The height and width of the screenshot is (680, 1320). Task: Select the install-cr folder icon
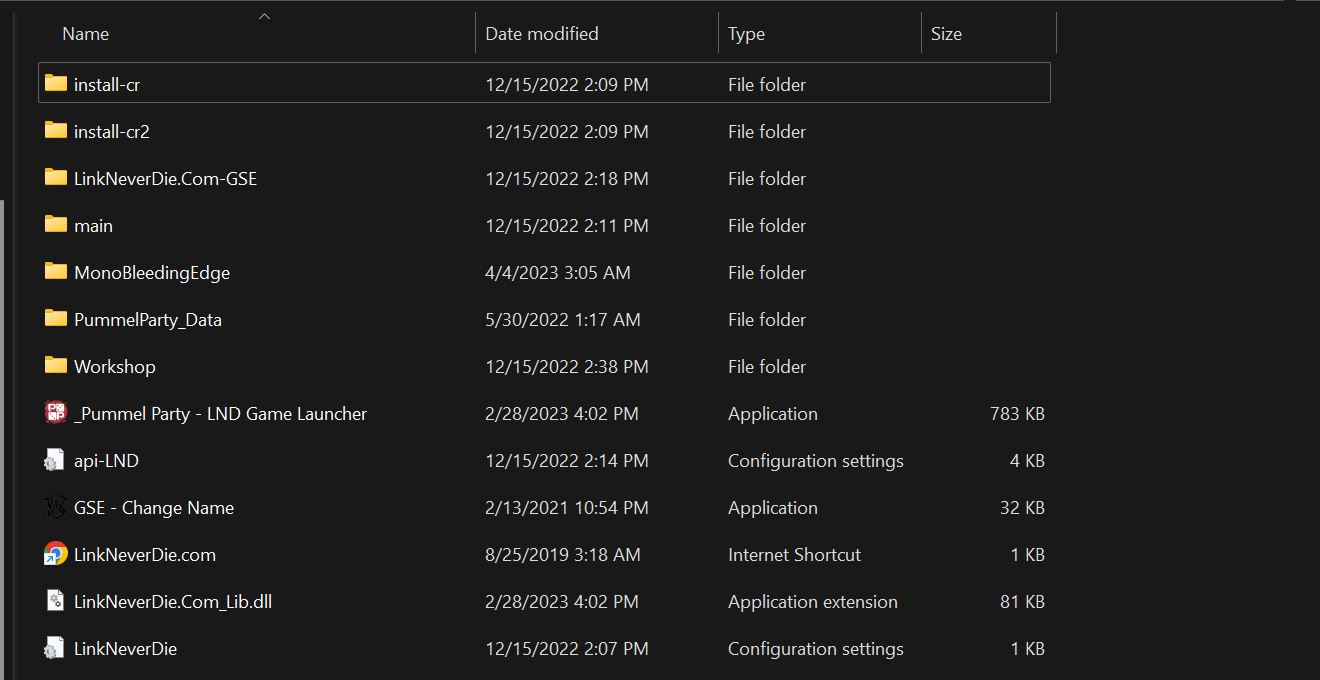click(x=56, y=84)
